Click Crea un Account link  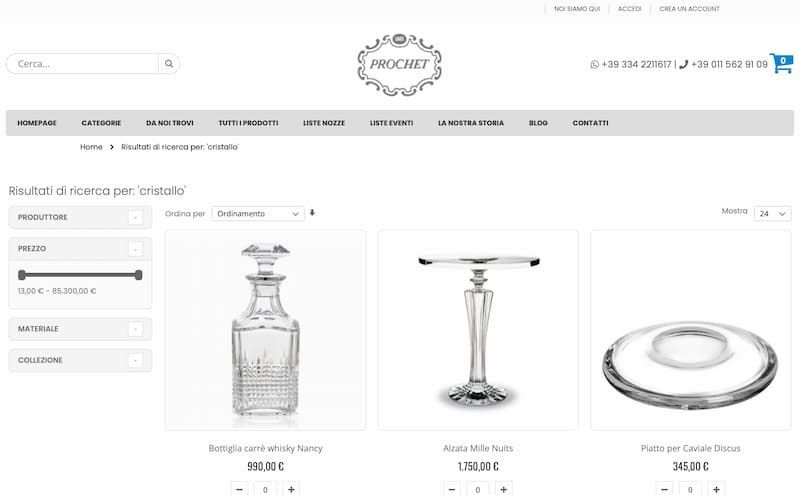pos(689,9)
